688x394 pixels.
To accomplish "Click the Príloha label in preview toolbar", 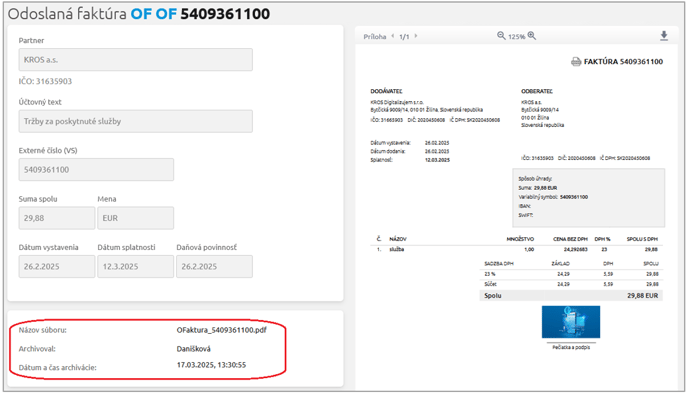I will pos(375,37).
